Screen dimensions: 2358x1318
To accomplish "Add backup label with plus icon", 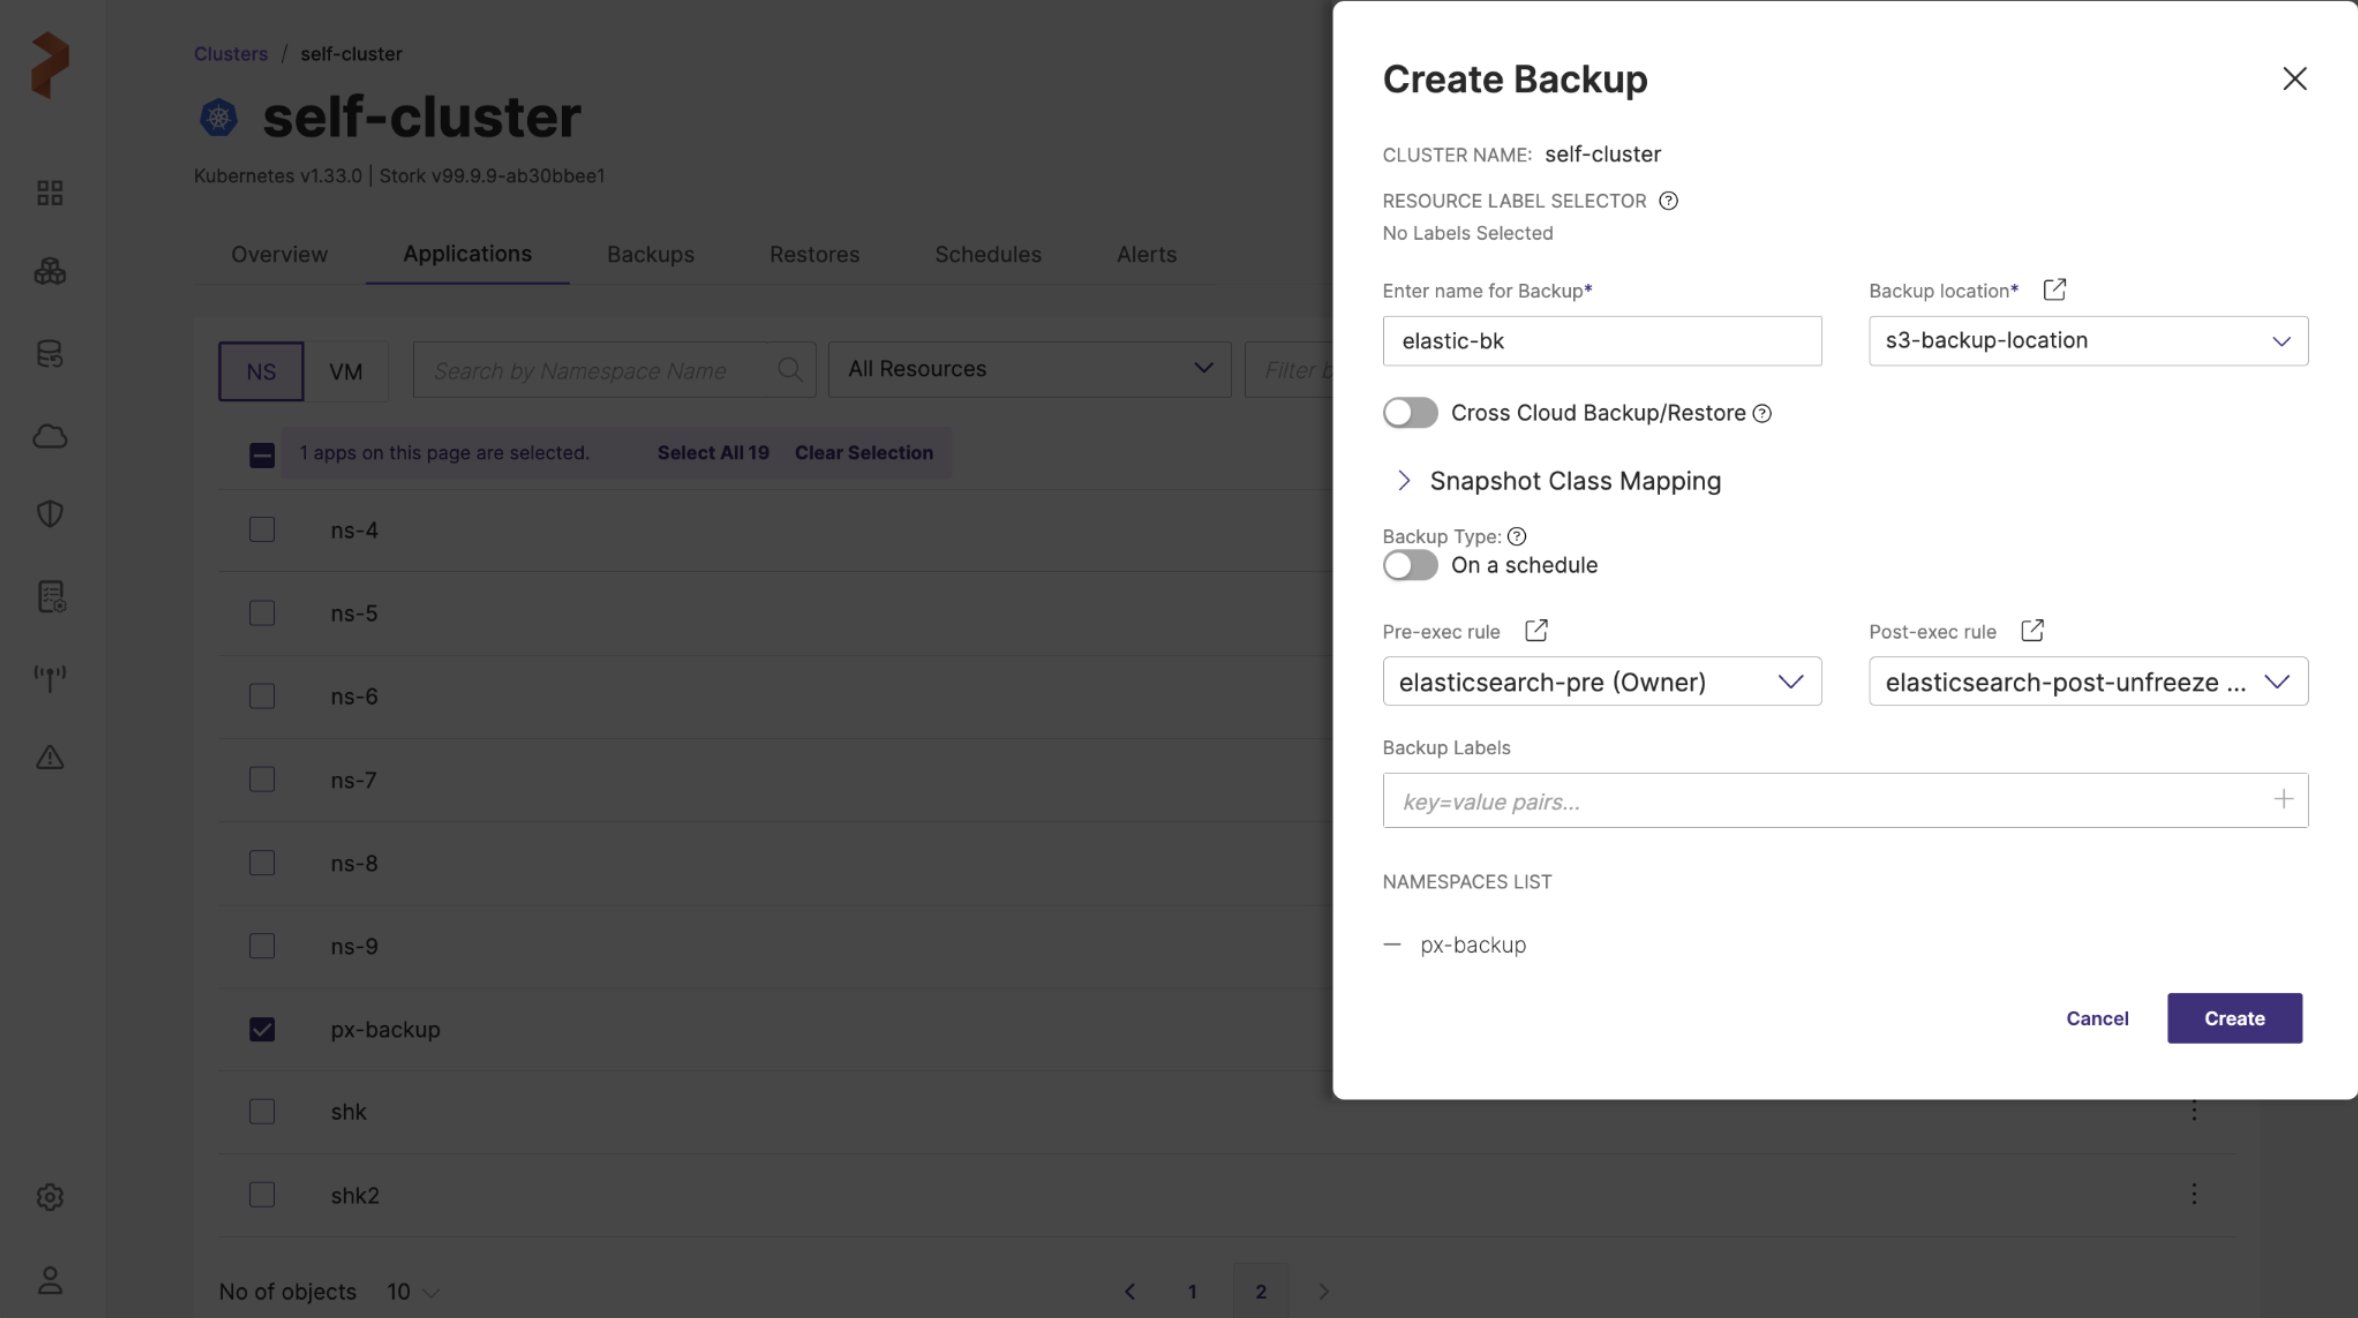I will click(x=2283, y=800).
